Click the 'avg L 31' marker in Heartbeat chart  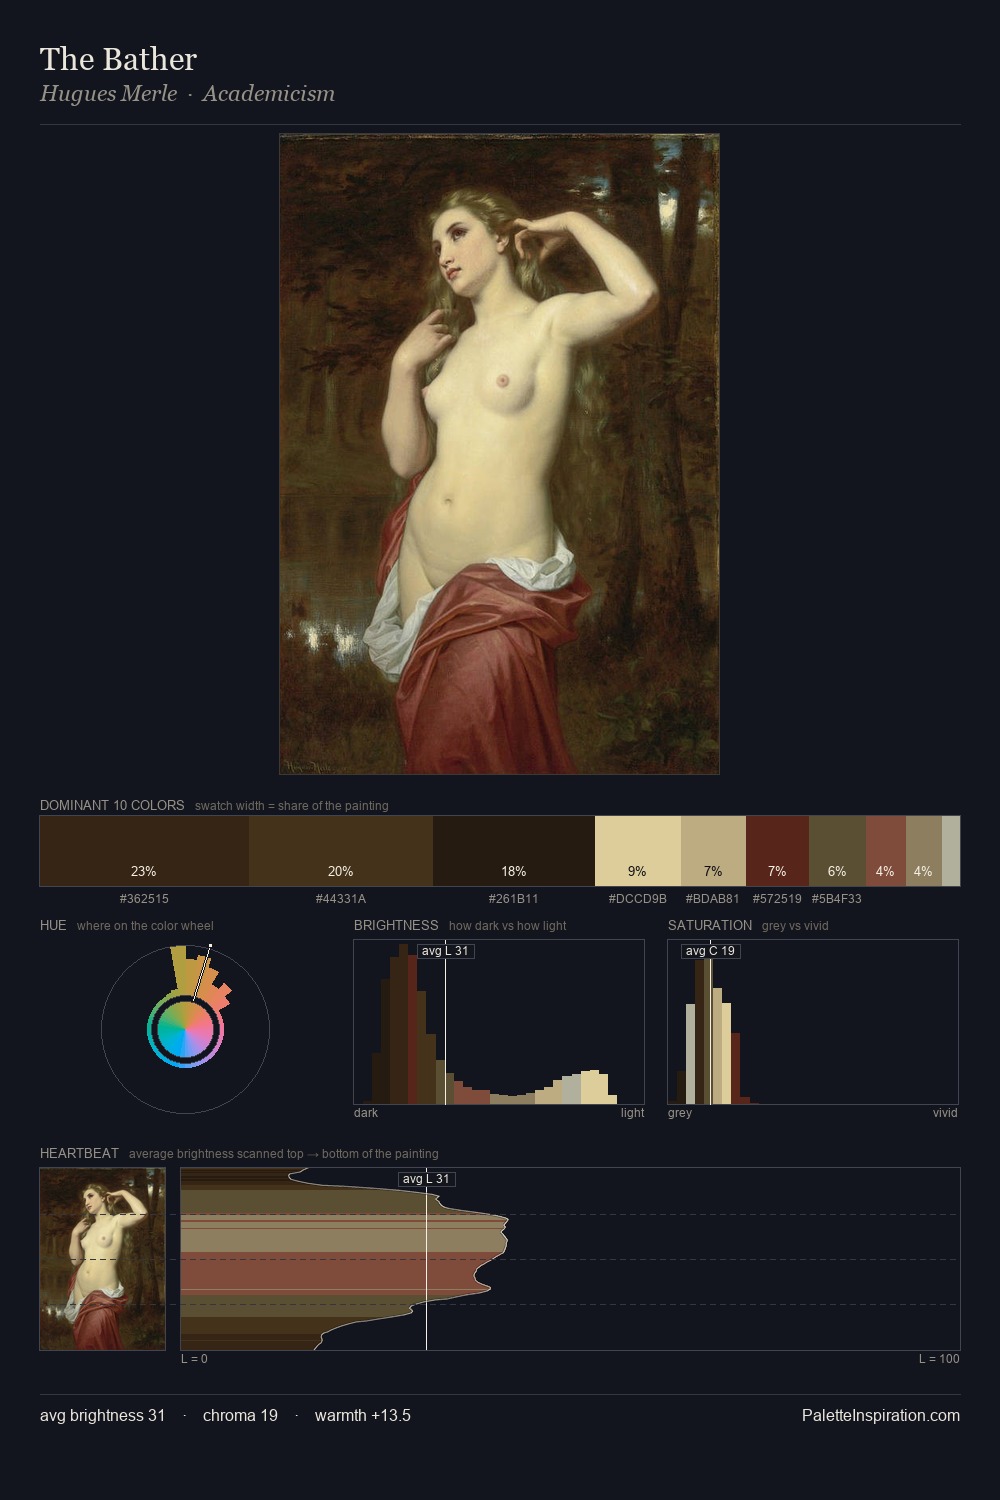tap(427, 1179)
